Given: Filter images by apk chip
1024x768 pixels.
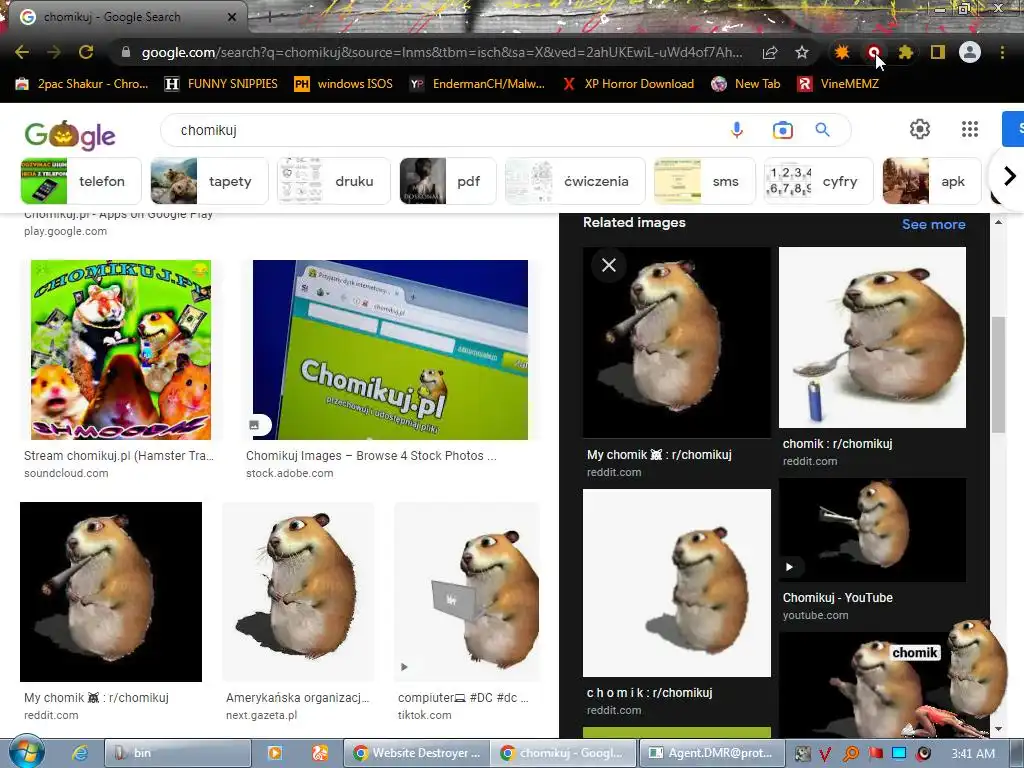Looking at the screenshot, I should click(932, 181).
